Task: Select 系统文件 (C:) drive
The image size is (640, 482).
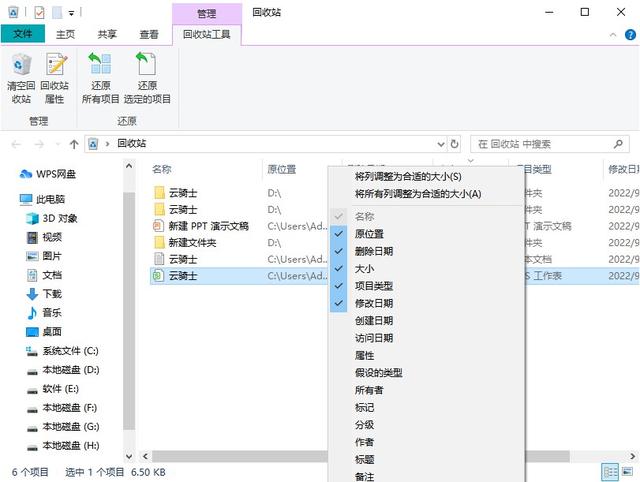Action: [62, 351]
